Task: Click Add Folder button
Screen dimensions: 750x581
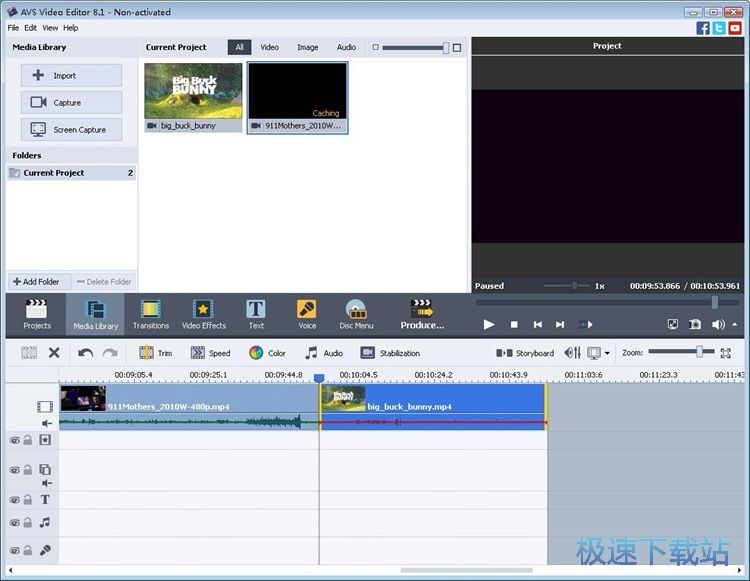Action: [39, 282]
